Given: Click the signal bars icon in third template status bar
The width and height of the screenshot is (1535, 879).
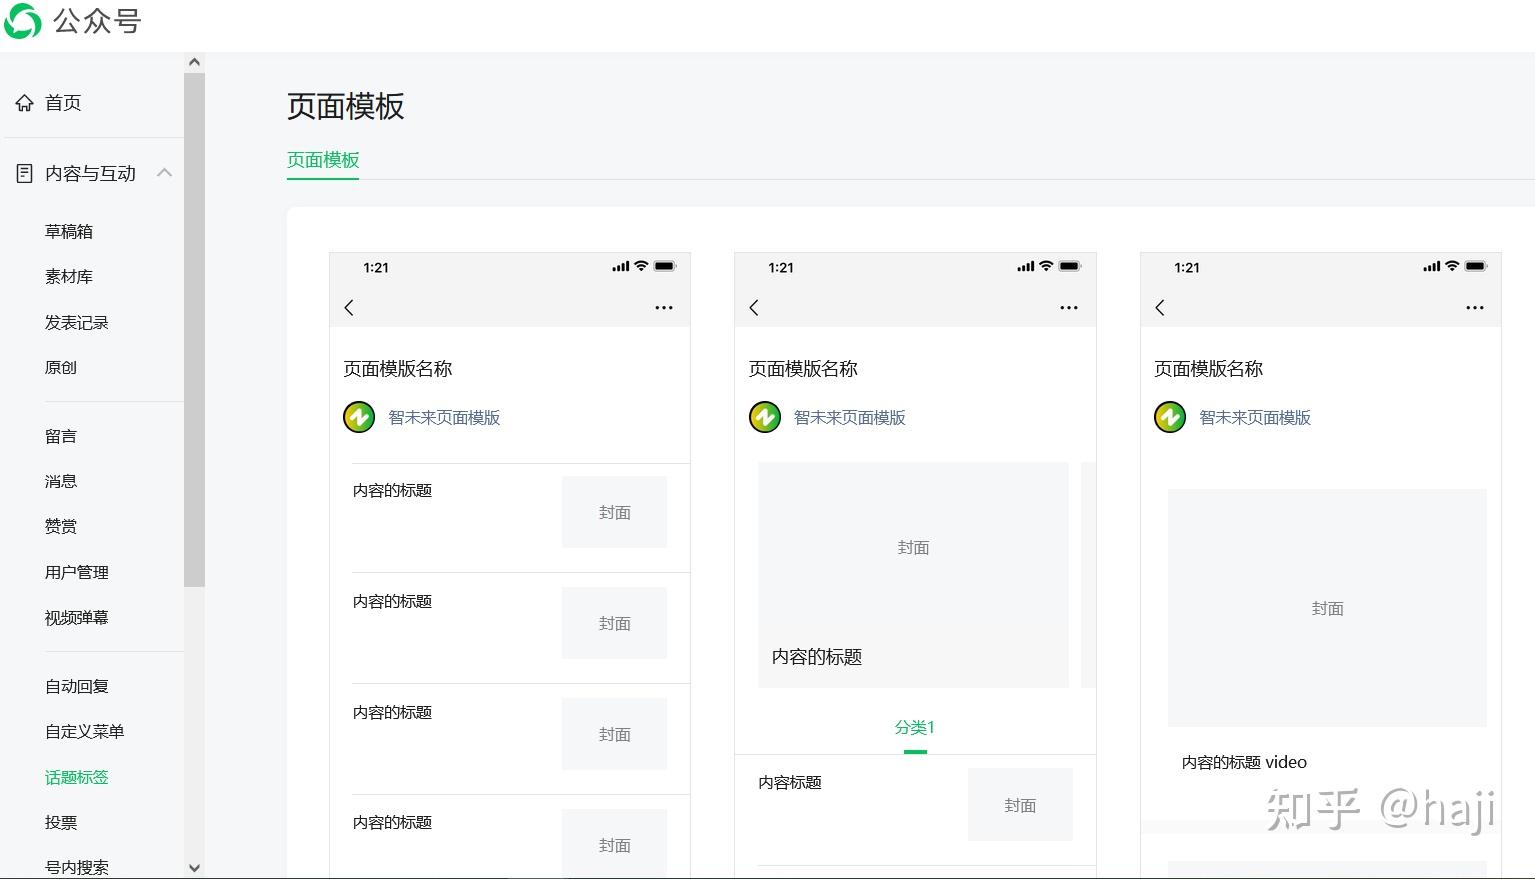Looking at the screenshot, I should tap(1431, 266).
